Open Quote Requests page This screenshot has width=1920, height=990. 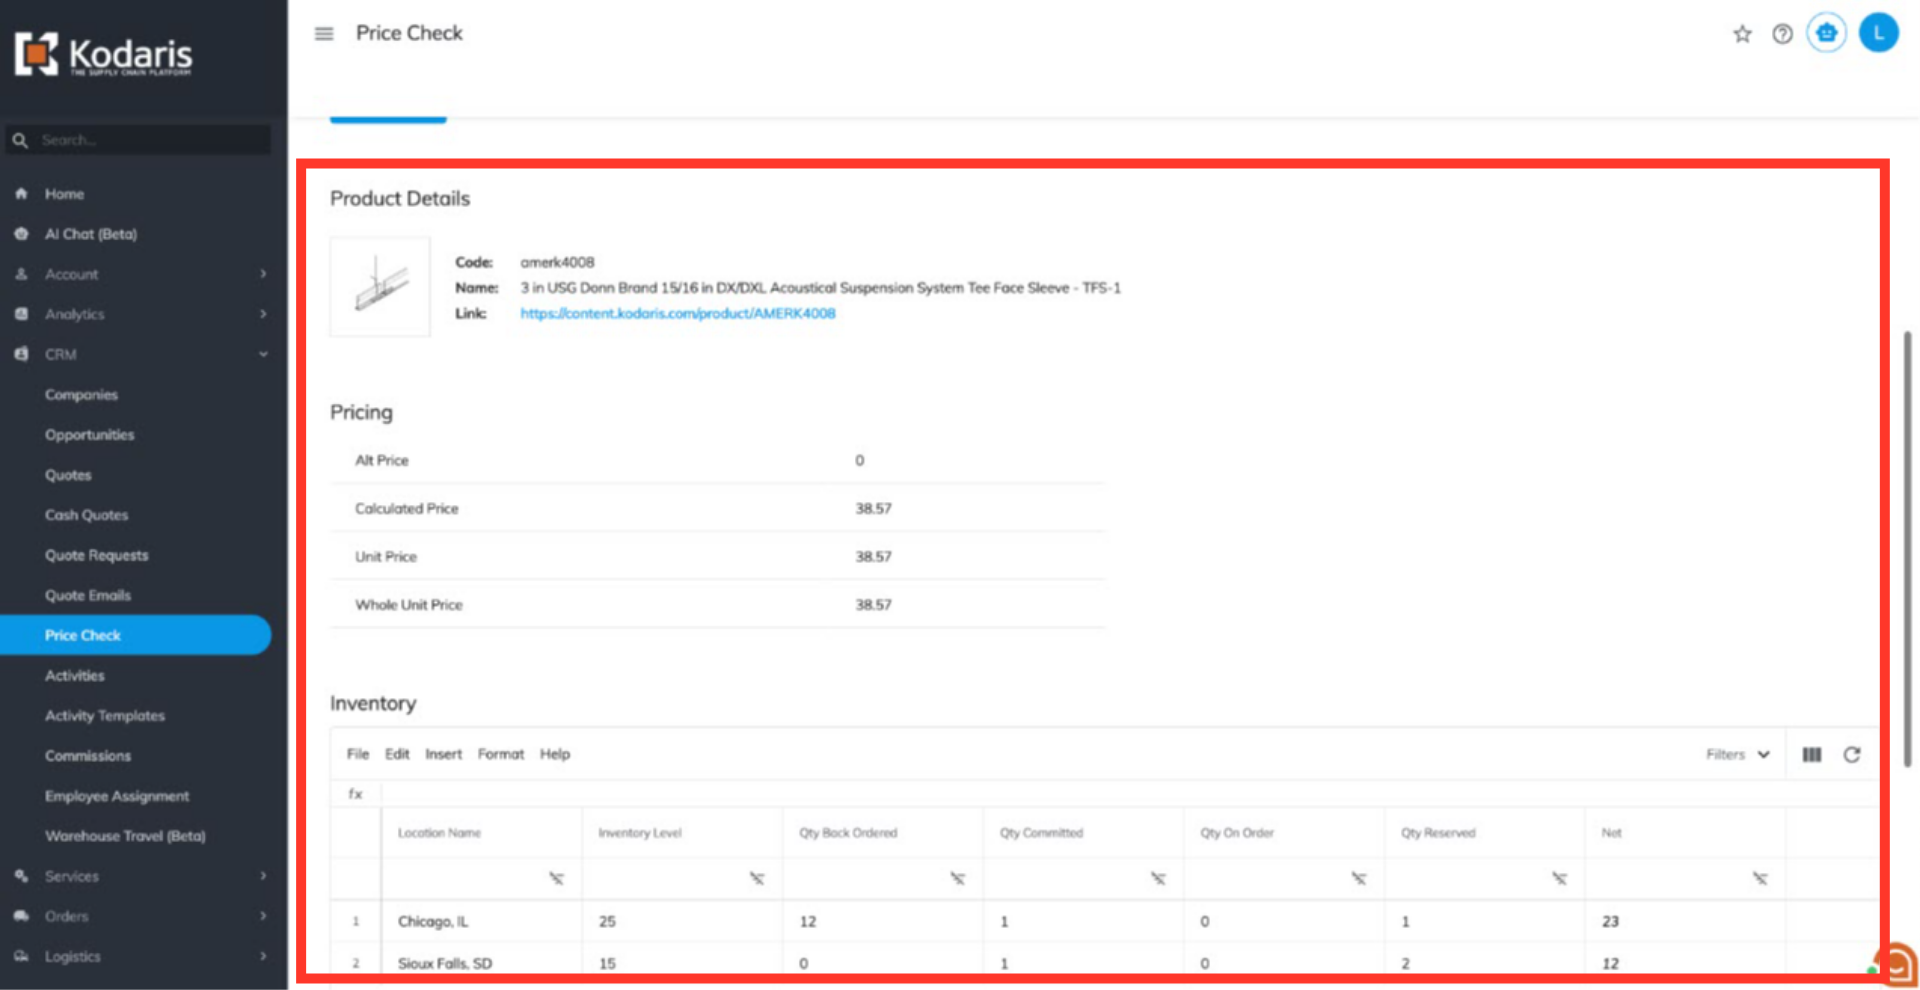pos(96,554)
